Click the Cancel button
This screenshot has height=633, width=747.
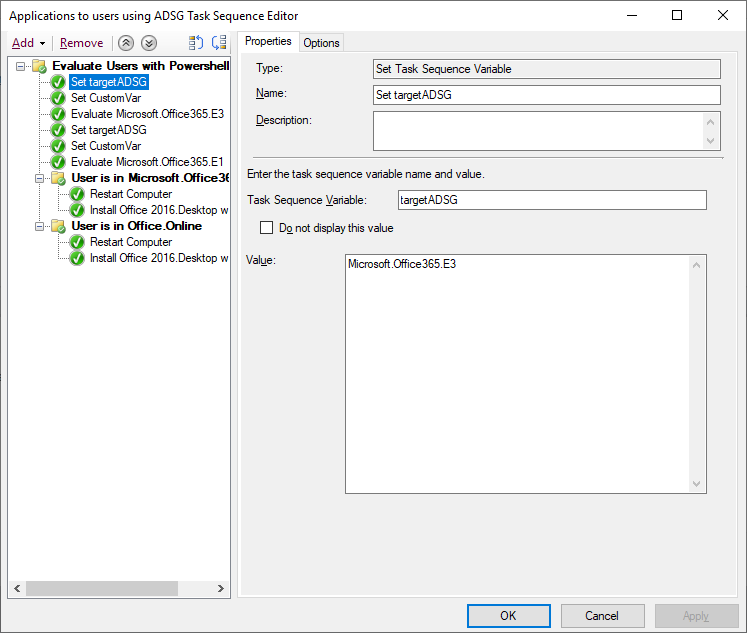click(602, 616)
